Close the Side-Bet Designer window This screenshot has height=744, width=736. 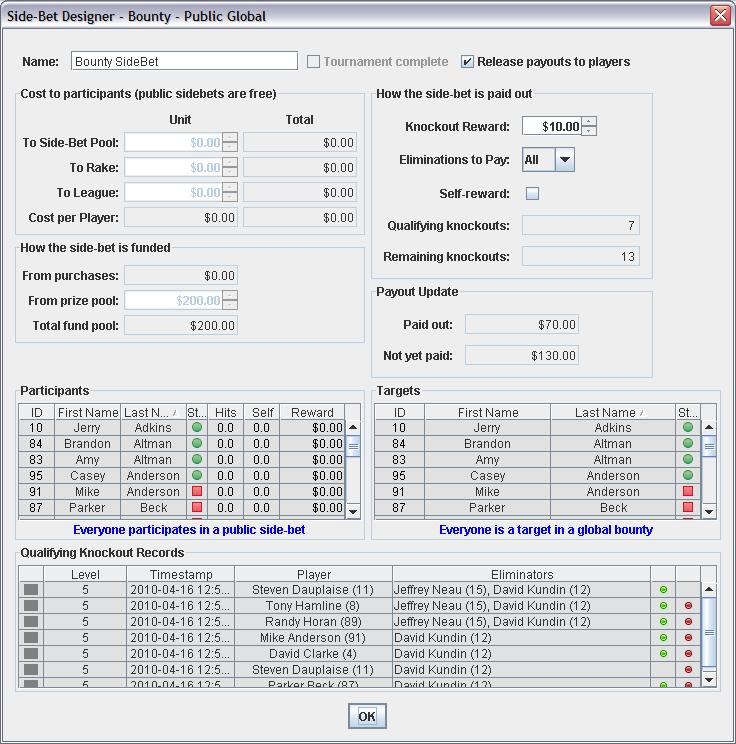[719, 16]
